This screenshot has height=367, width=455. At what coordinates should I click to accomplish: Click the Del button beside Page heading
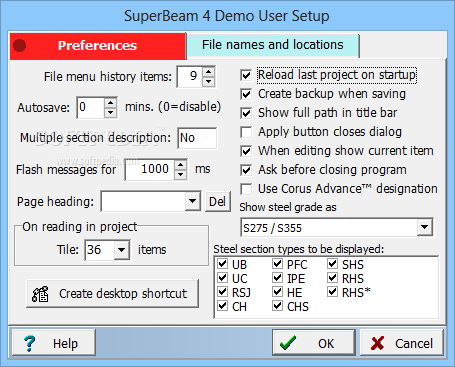(217, 201)
